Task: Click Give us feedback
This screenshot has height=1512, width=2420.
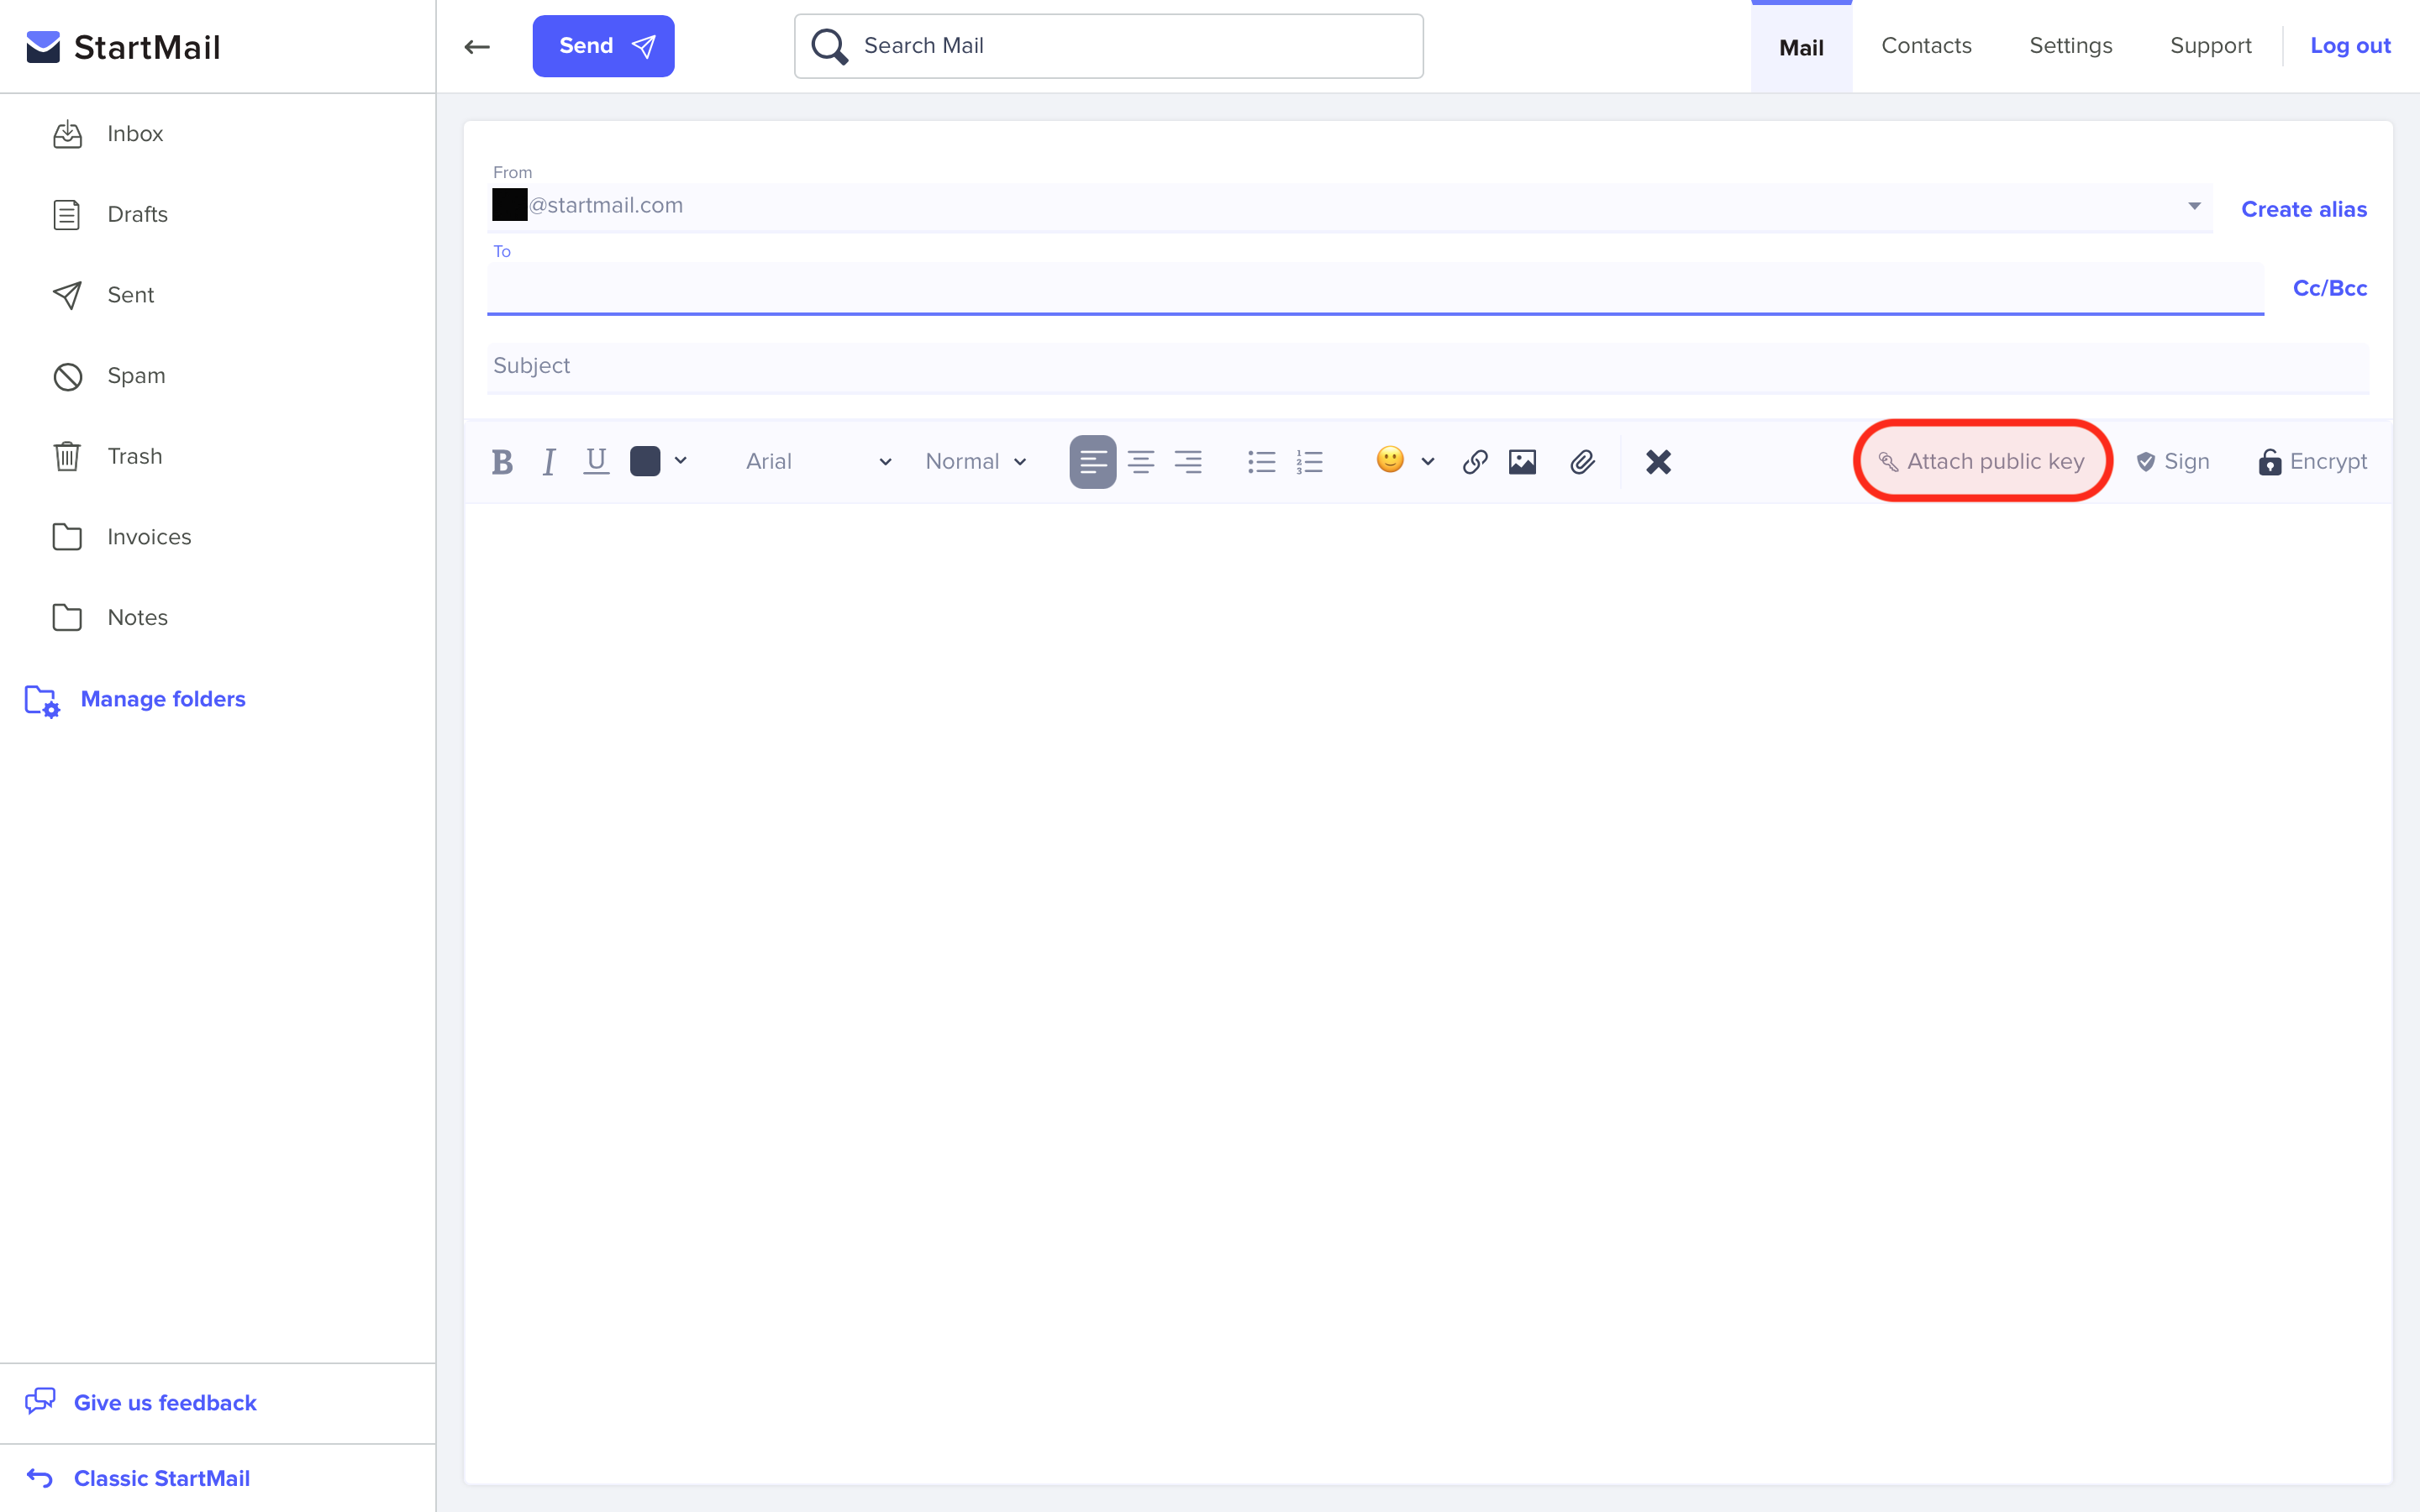Action: coord(141,1402)
